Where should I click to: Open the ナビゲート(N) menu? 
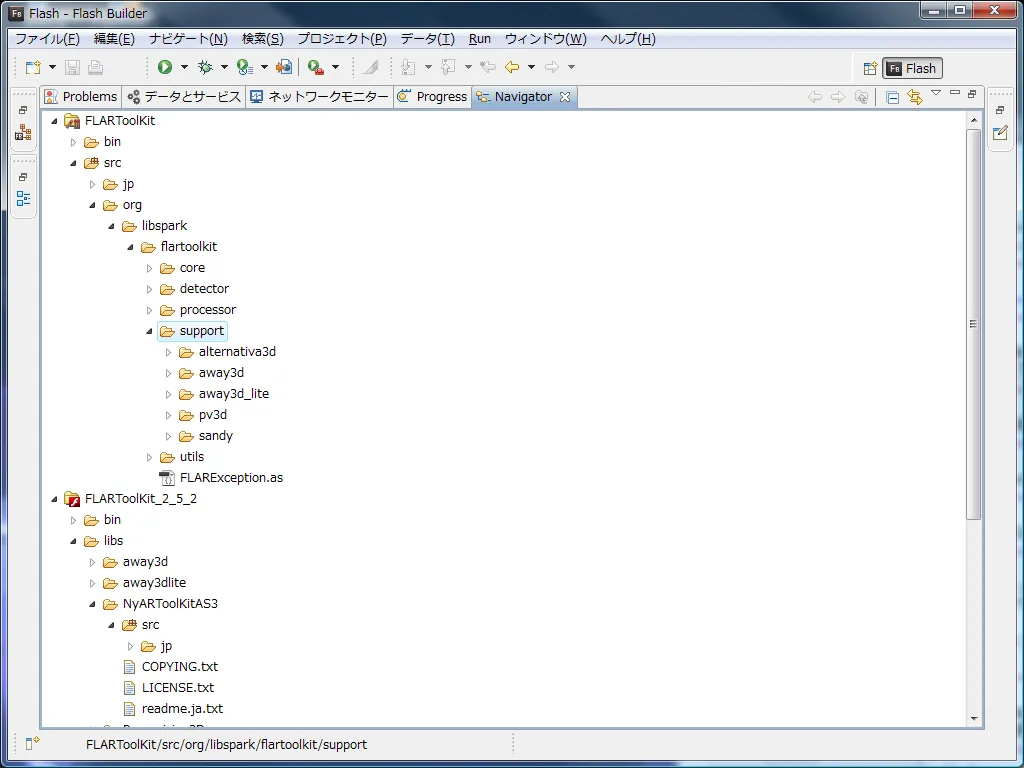click(x=188, y=39)
